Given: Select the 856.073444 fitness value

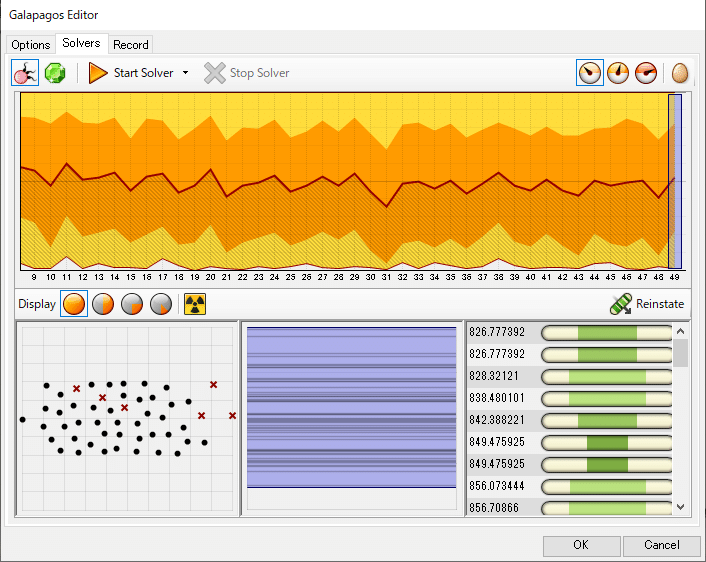Looking at the screenshot, I should pos(497,486).
